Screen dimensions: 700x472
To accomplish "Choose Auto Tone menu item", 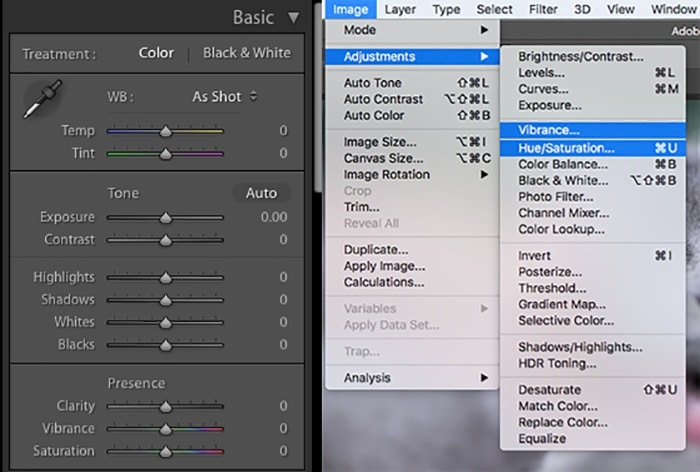I will 373,84.
